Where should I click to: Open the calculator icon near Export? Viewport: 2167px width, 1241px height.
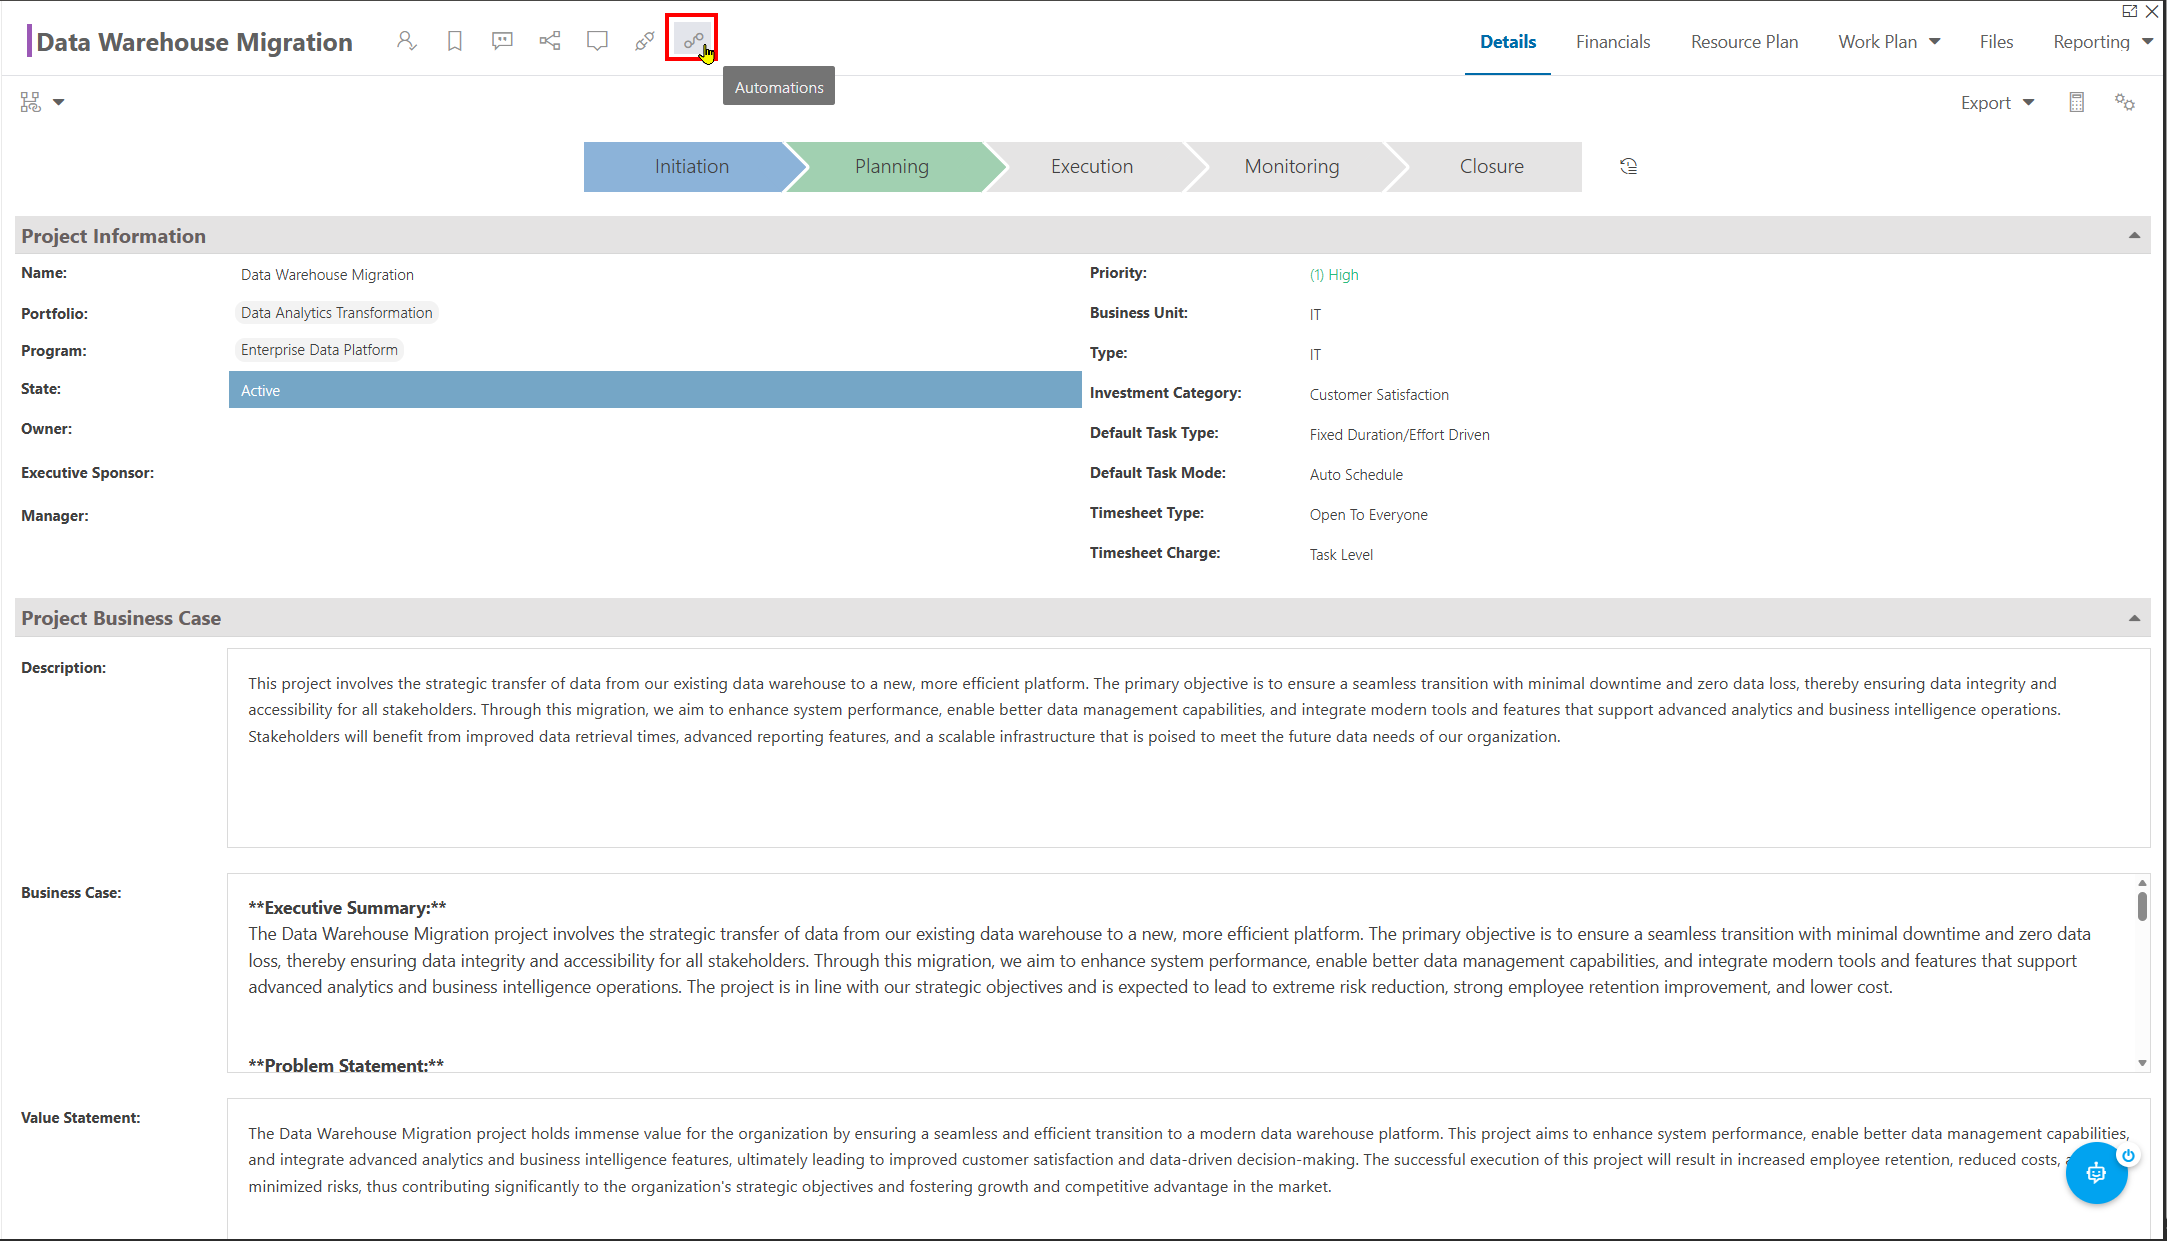tap(2077, 102)
